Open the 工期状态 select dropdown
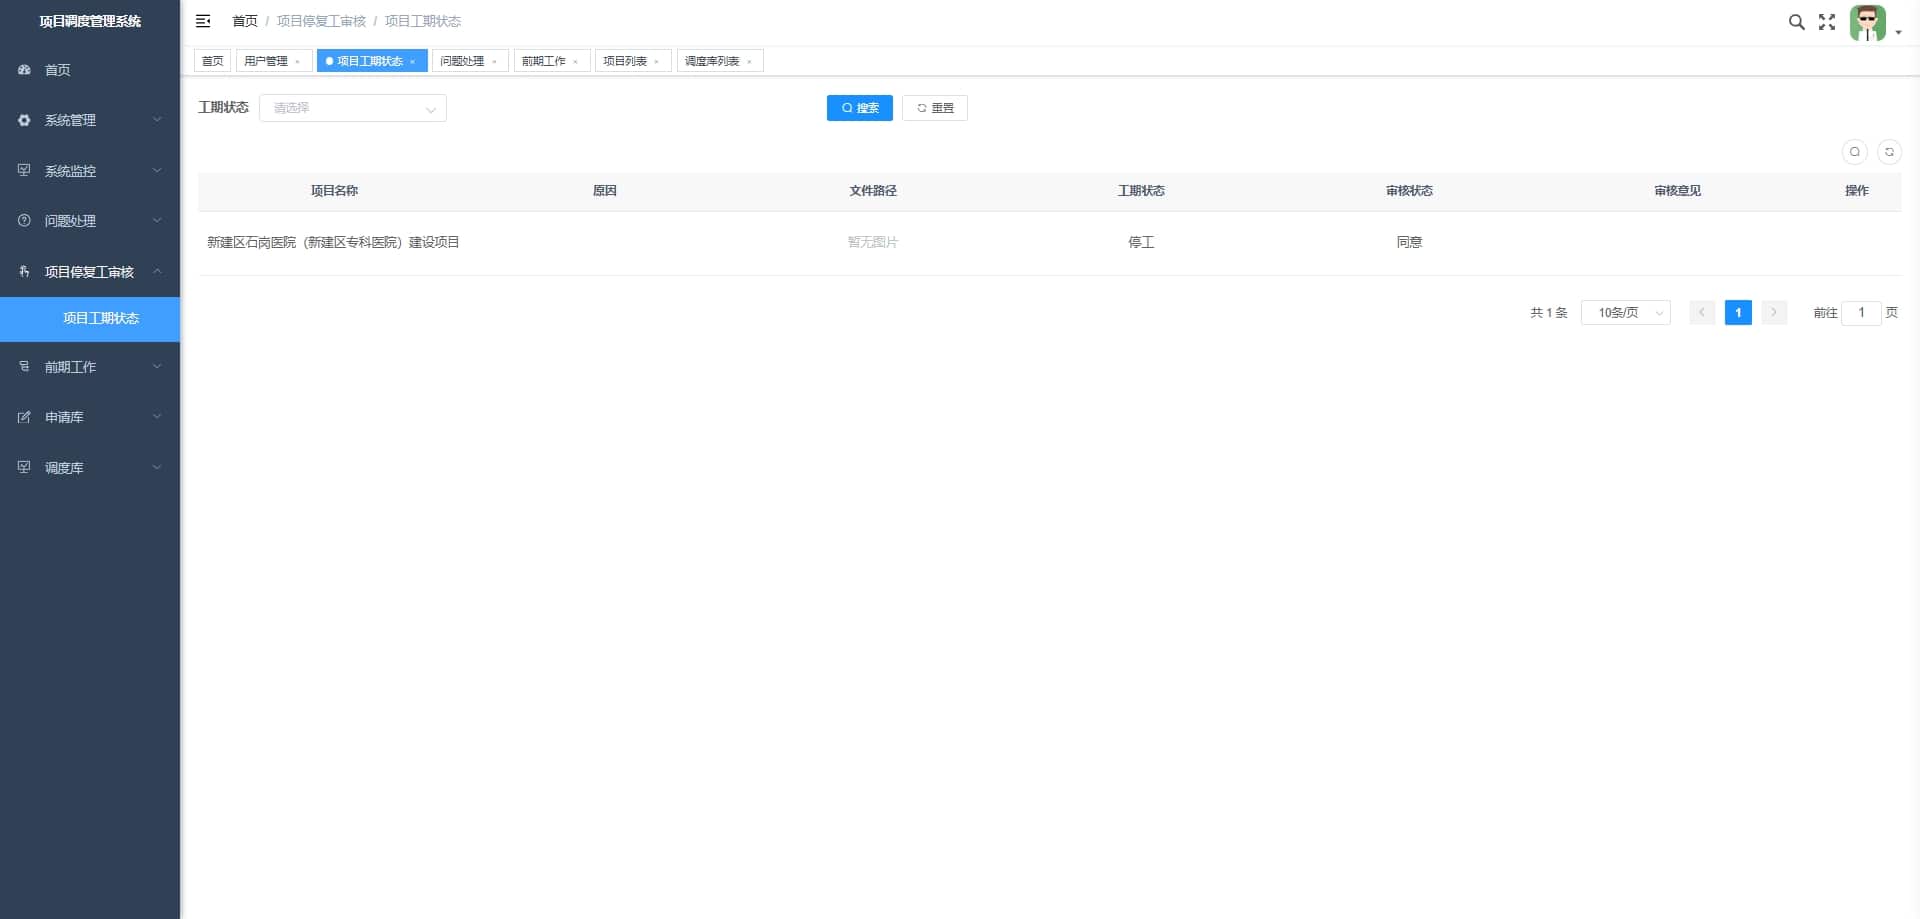The height and width of the screenshot is (919, 1920). coord(353,108)
